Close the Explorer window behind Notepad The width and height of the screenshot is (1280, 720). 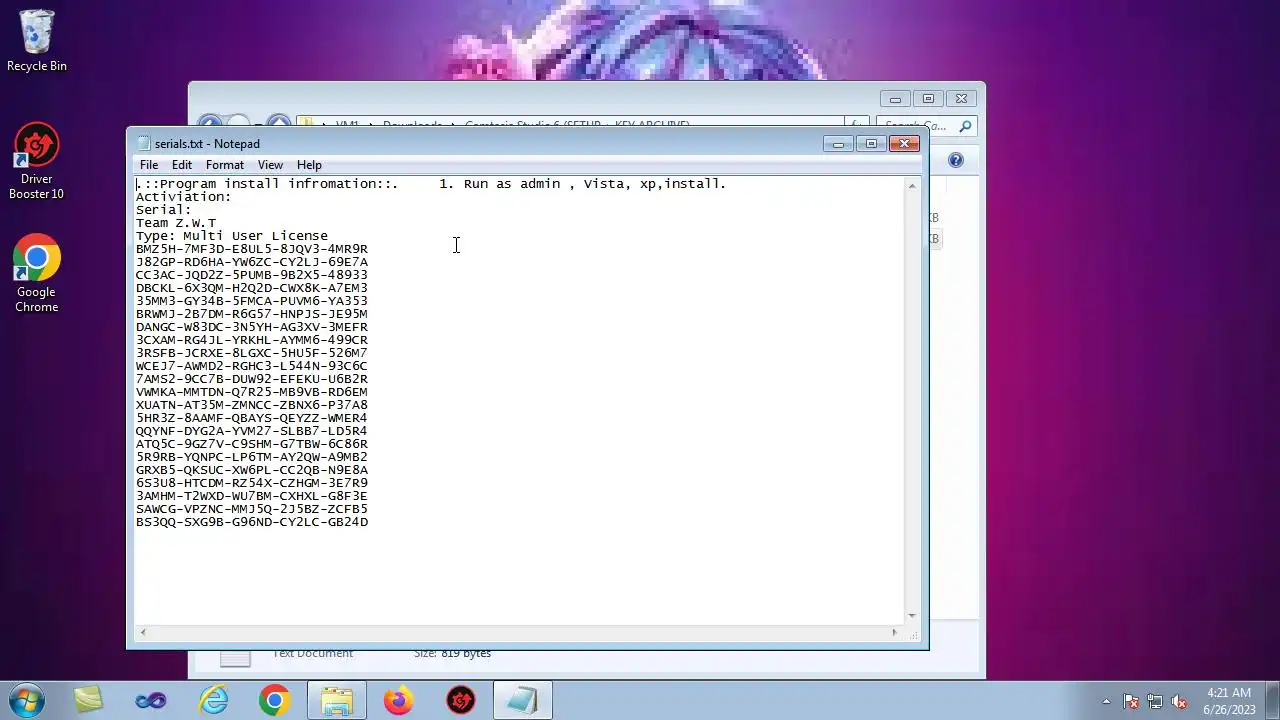tap(961, 99)
